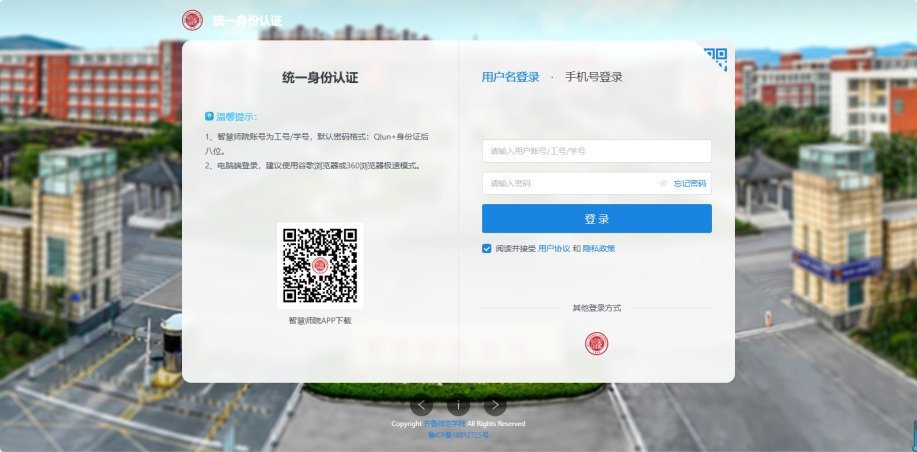Click the school name link in the copyright line
The width and height of the screenshot is (917, 452).
pyautogui.click(x=444, y=424)
